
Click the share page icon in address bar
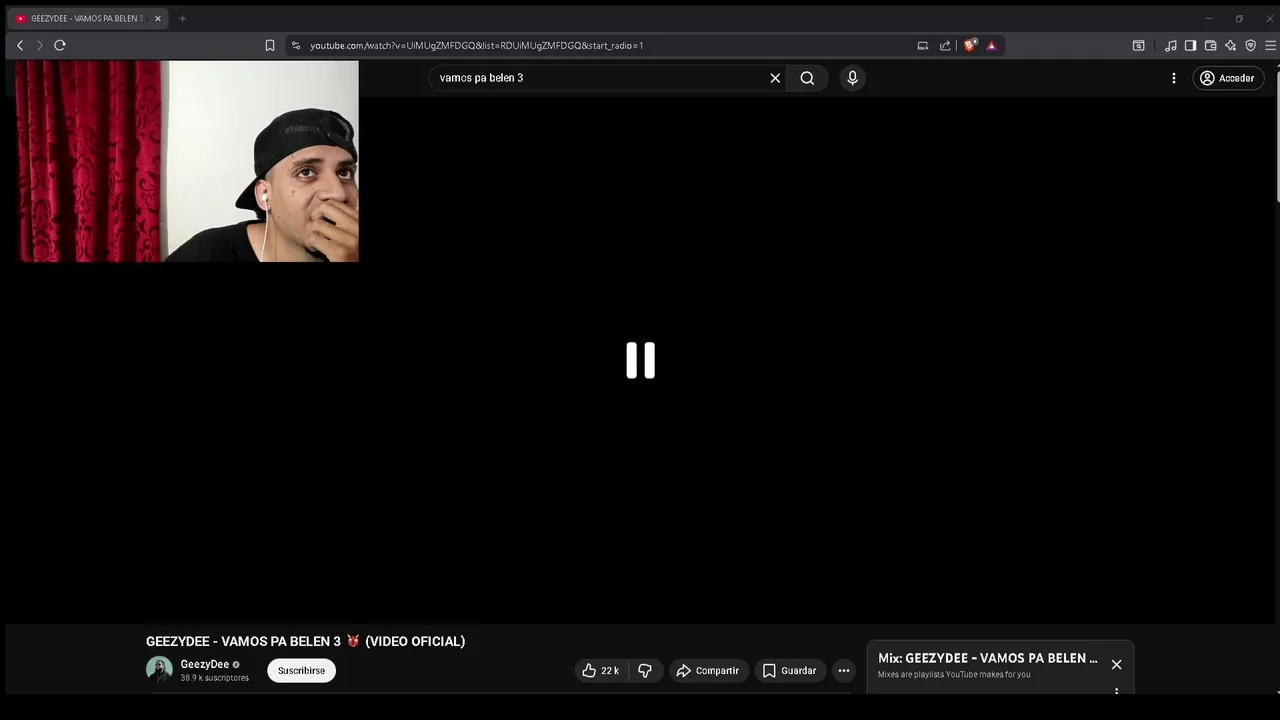945,45
